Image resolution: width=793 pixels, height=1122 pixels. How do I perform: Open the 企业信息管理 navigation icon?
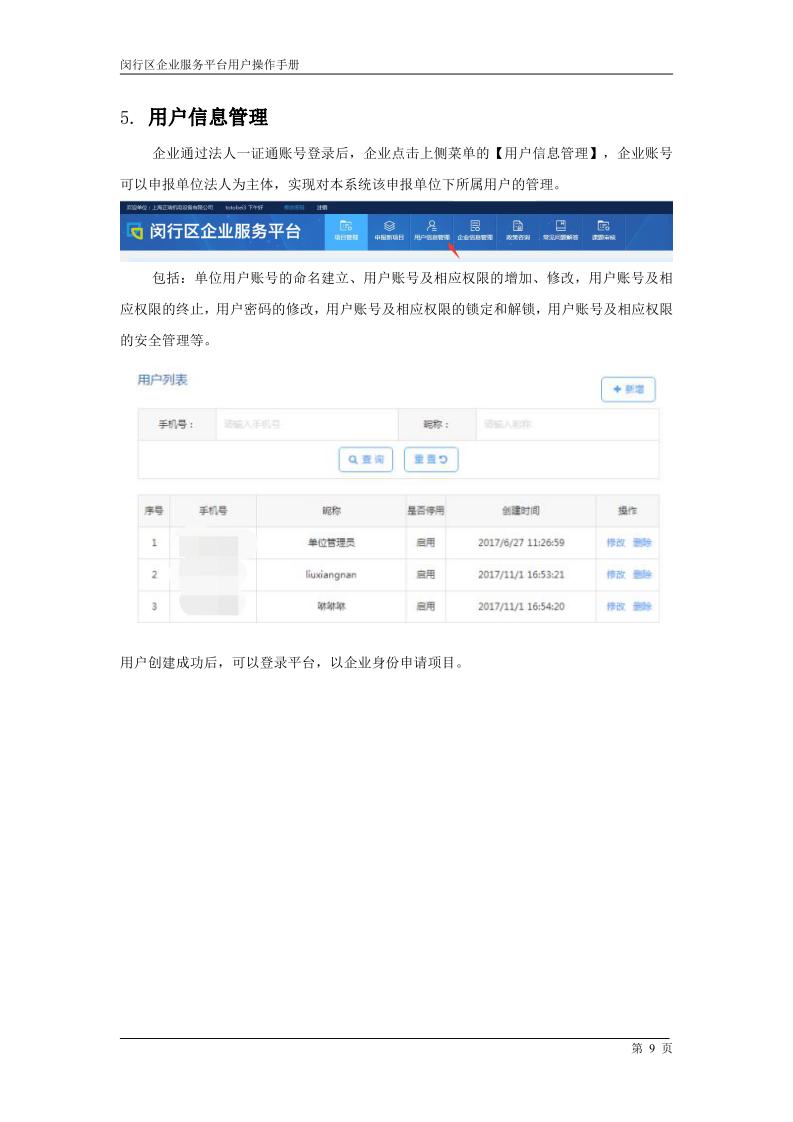[475, 230]
